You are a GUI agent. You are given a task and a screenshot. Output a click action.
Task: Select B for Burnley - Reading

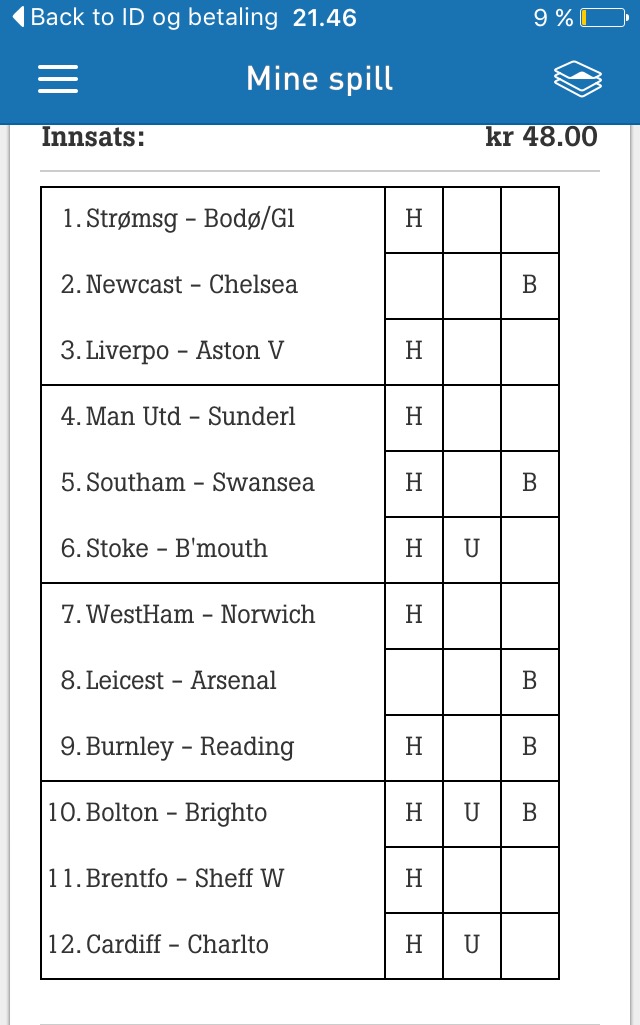(x=530, y=747)
